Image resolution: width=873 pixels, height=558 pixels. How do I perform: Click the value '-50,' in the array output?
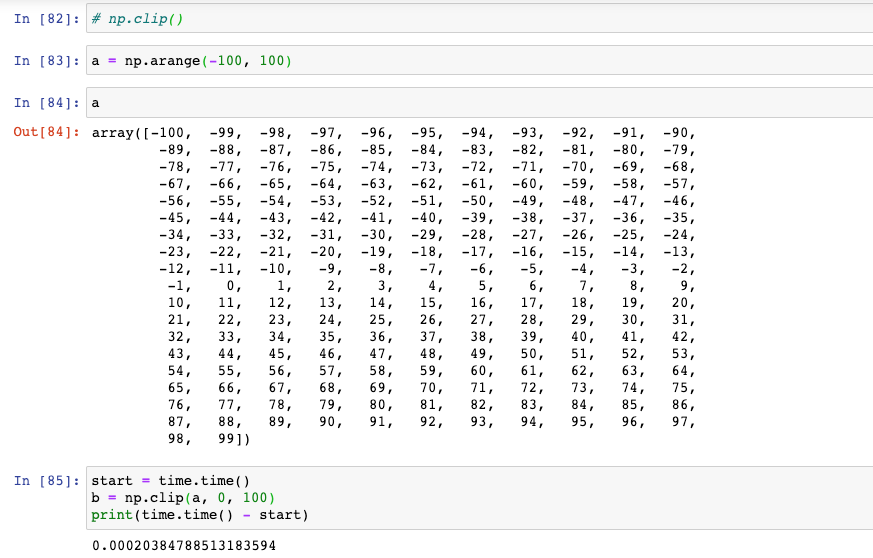point(477,201)
